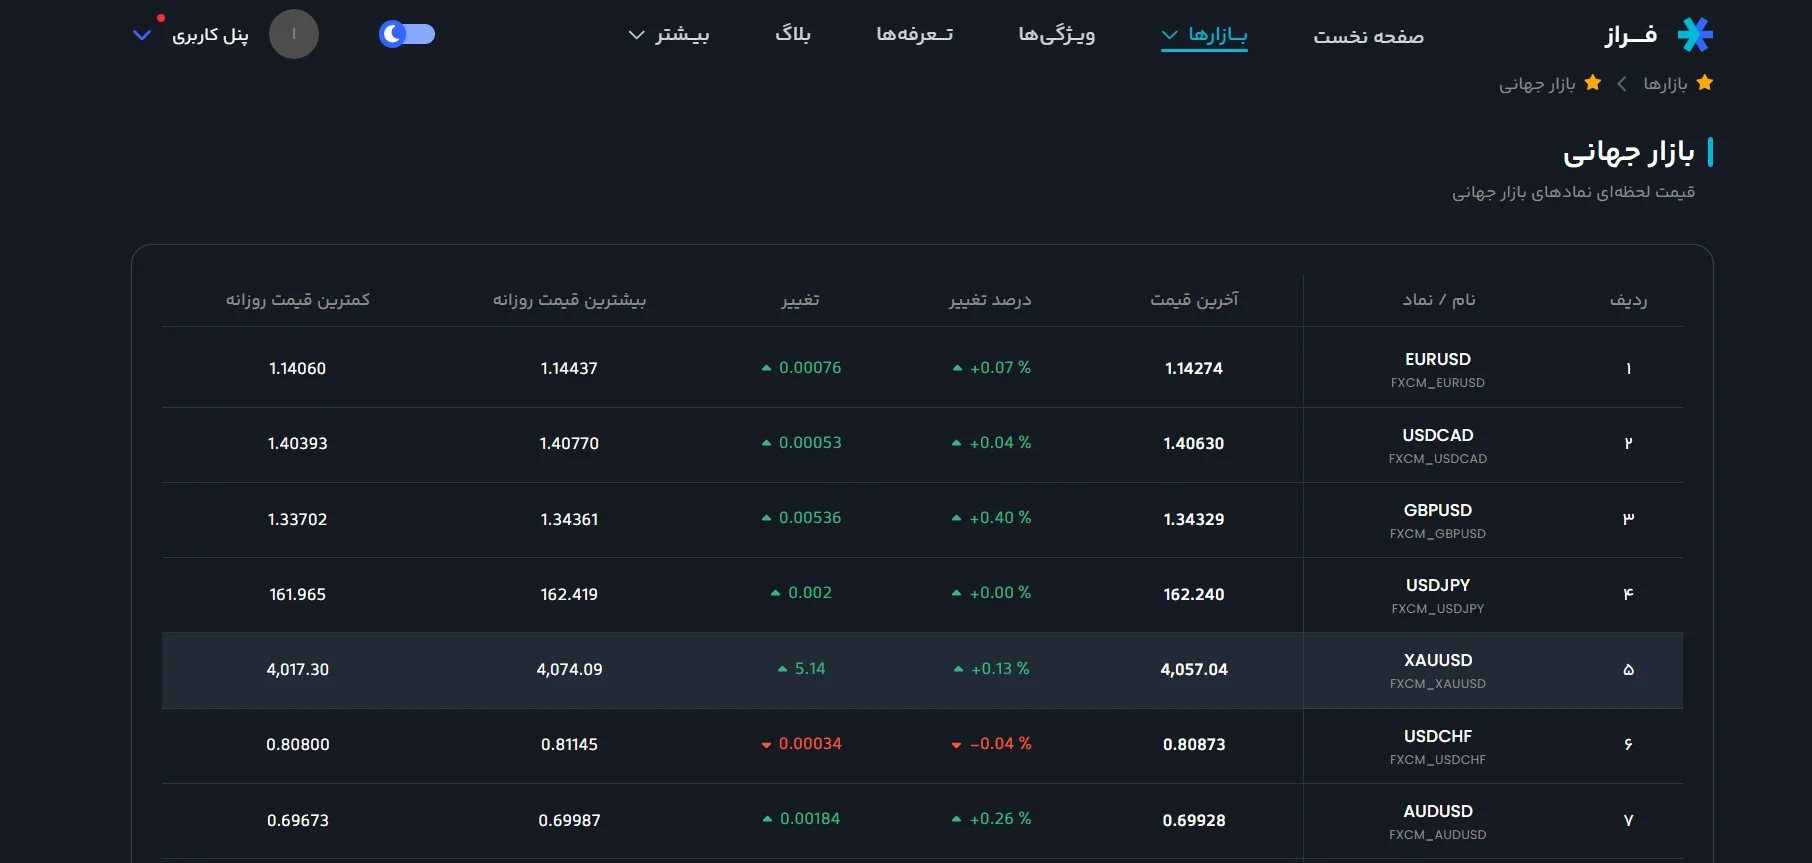Select the XAUUSD table row

[x=922, y=670]
